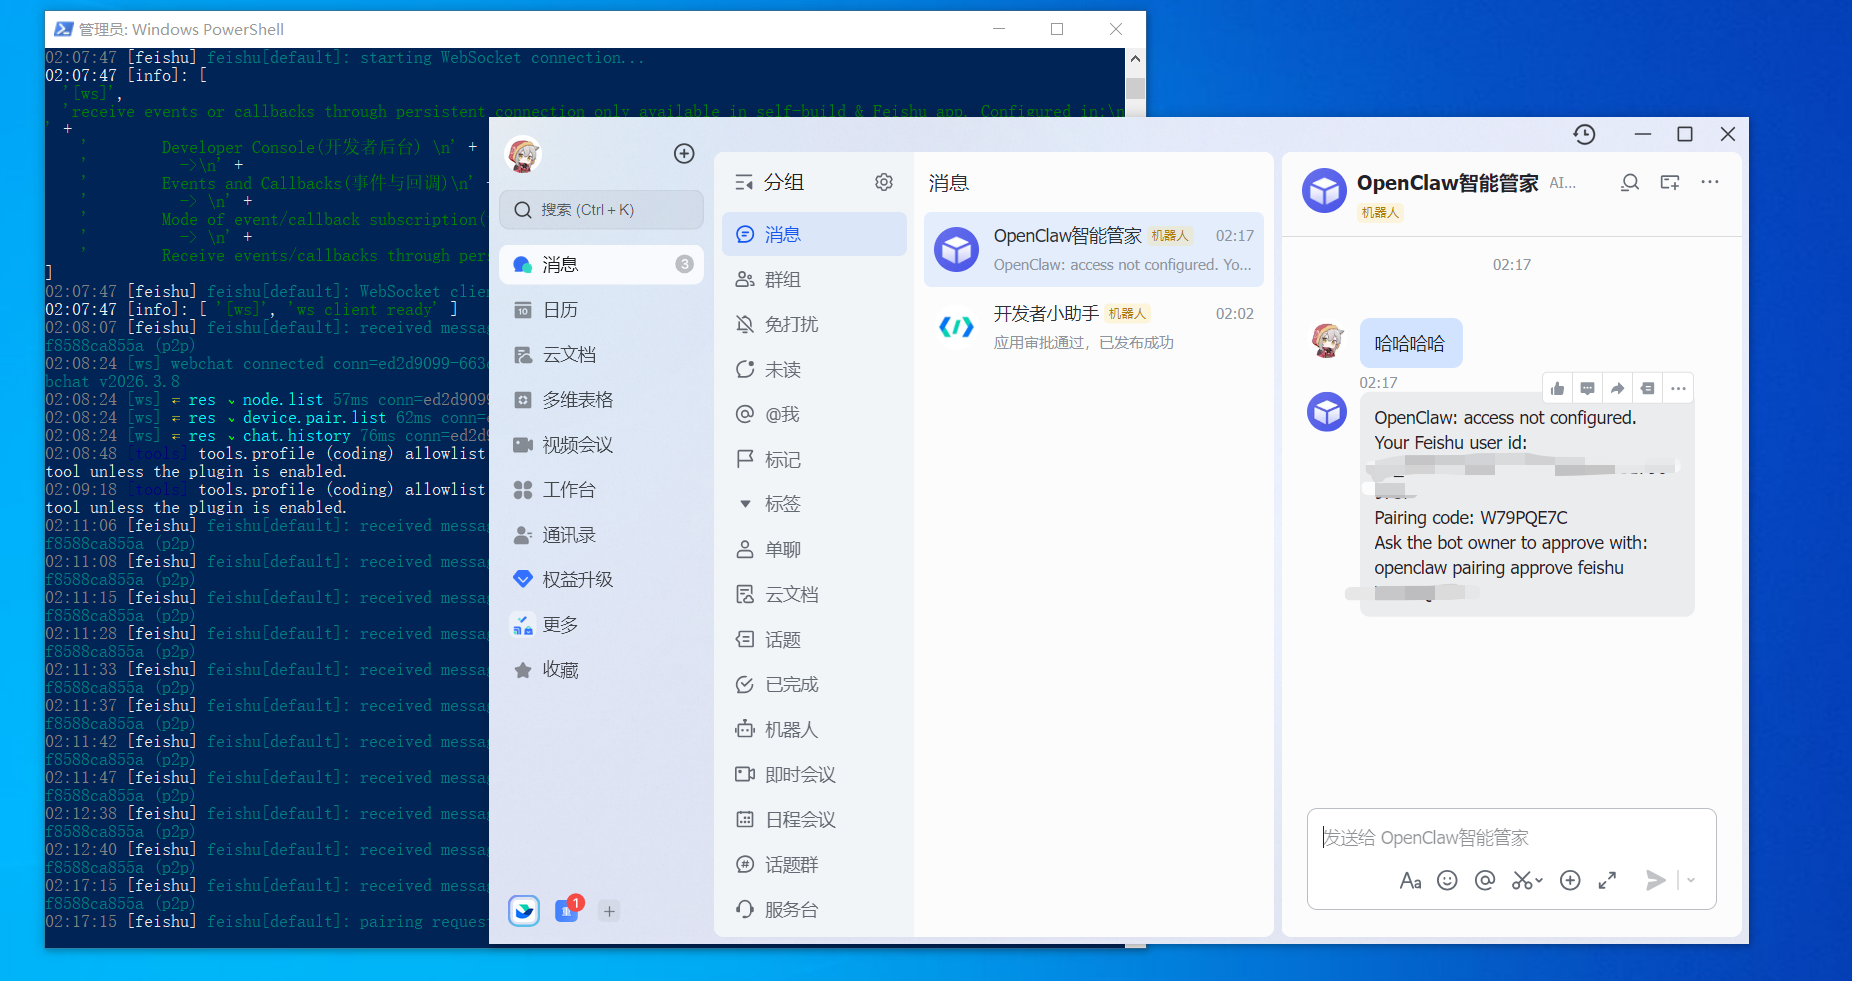Open the user profile avatar in Feishu
Screen dimensions: 1852x981
click(x=524, y=154)
